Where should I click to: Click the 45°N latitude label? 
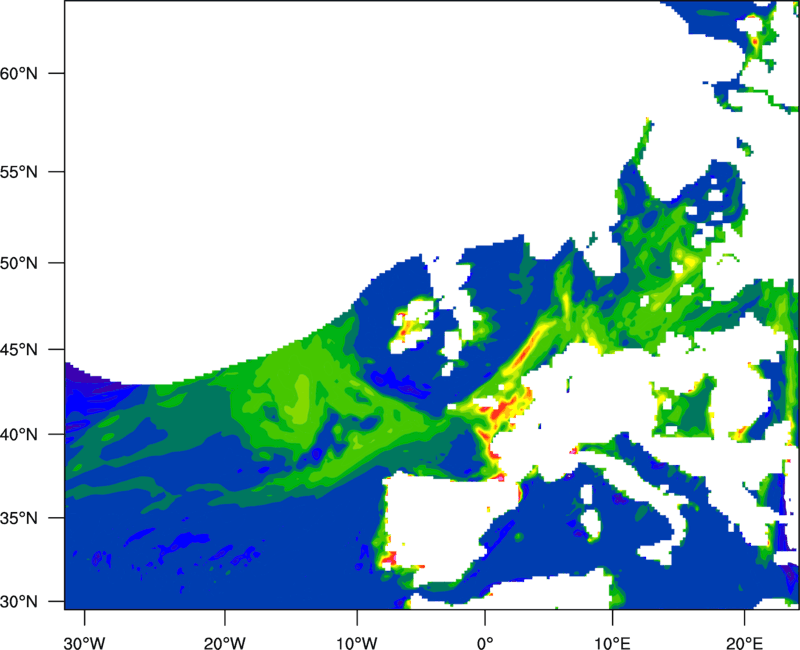(19, 349)
